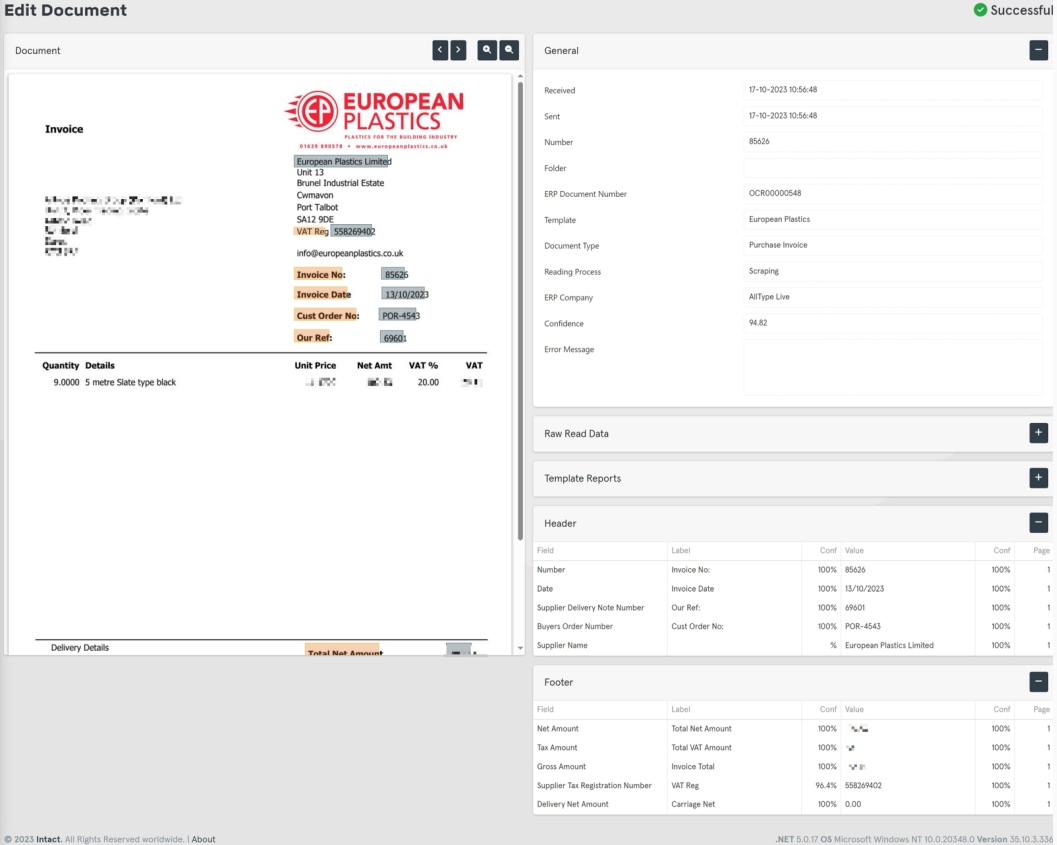Click the Intact link in the footer
Image resolution: width=1057 pixels, height=845 pixels.
tap(46, 839)
